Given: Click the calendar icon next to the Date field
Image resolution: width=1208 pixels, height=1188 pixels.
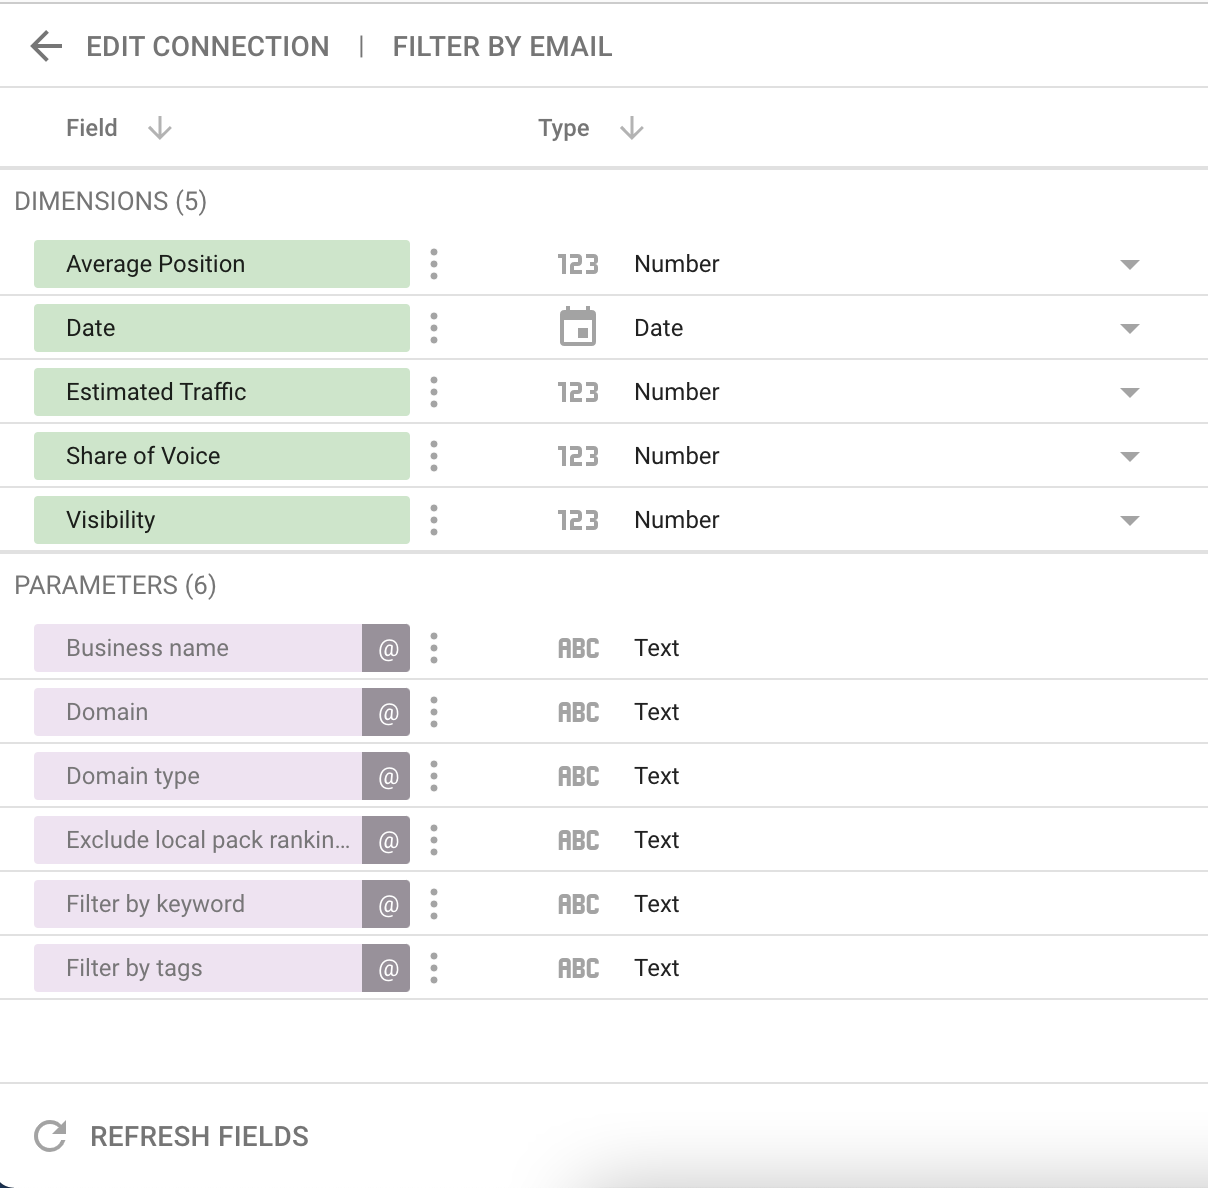Looking at the screenshot, I should (x=578, y=327).
